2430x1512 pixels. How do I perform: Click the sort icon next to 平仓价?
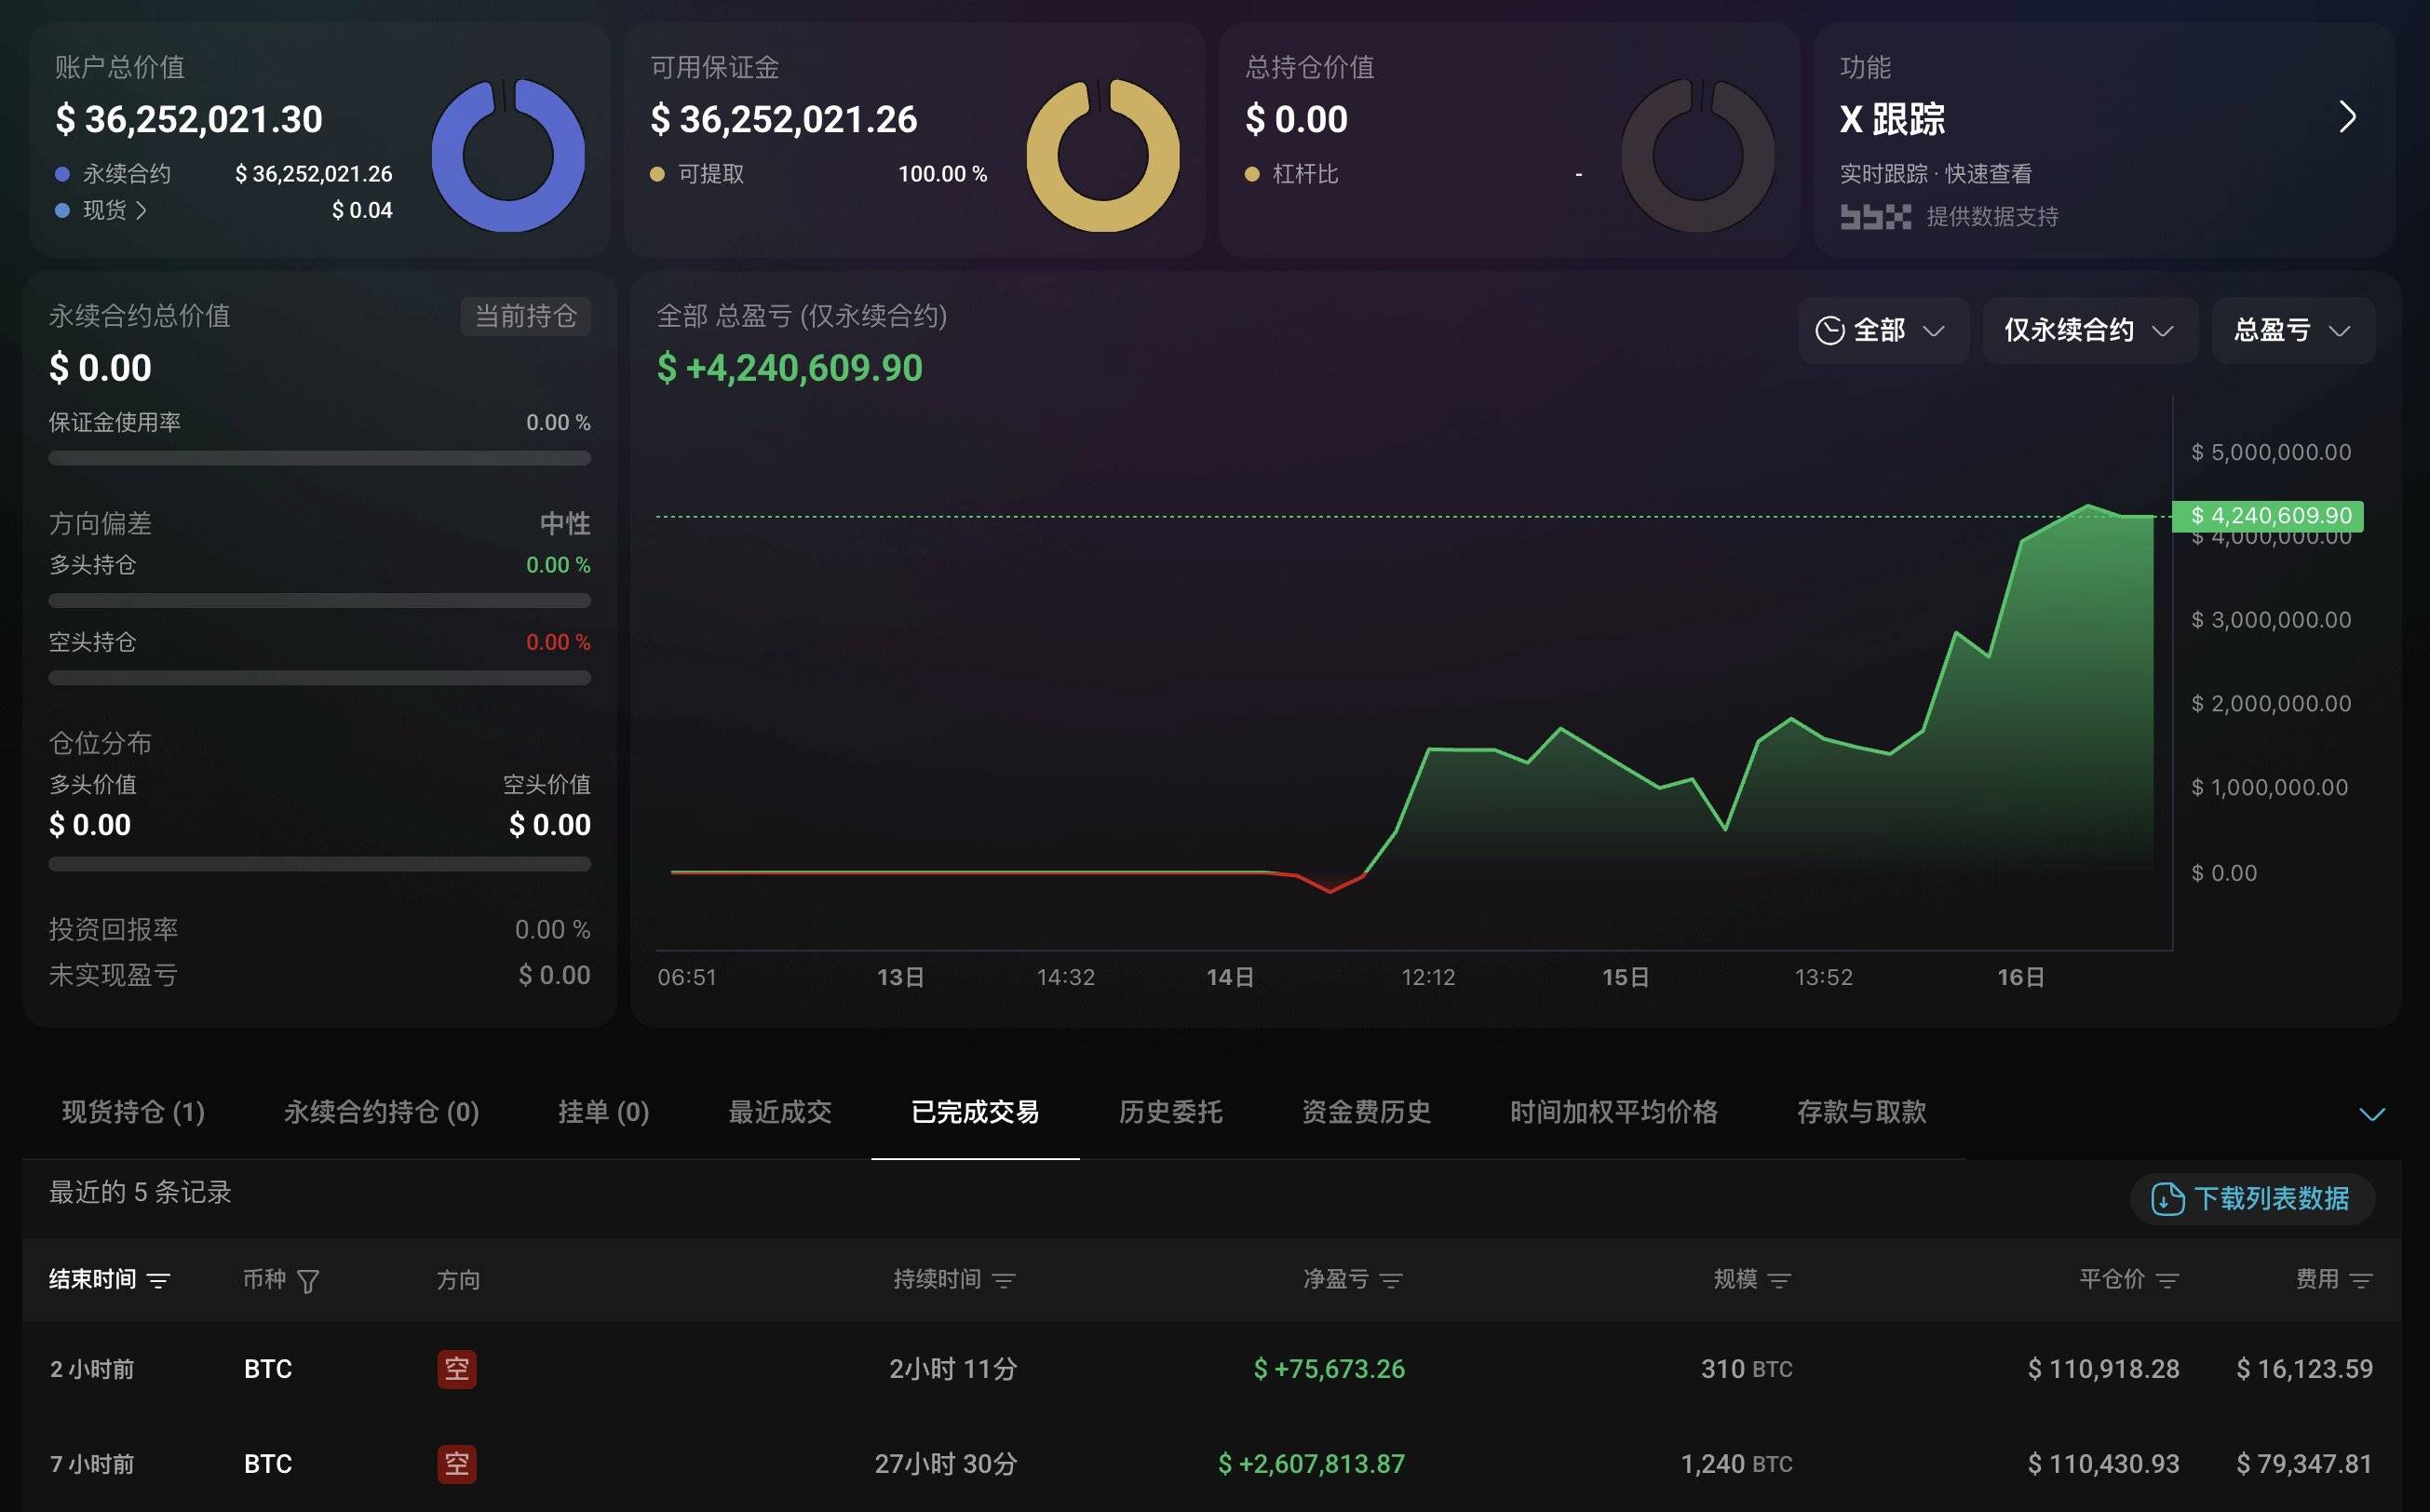(2167, 1280)
